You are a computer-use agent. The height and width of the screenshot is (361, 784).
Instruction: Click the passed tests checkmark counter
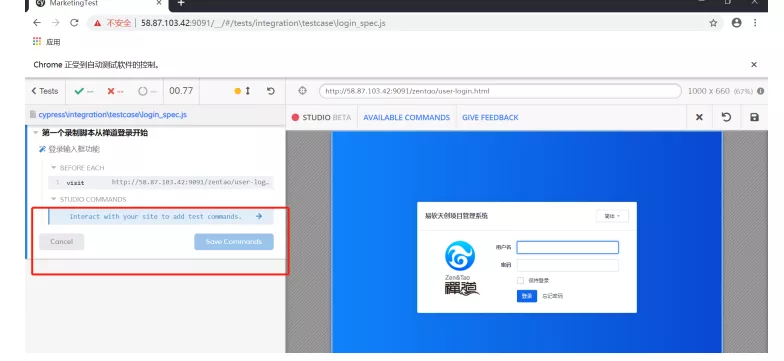point(84,91)
